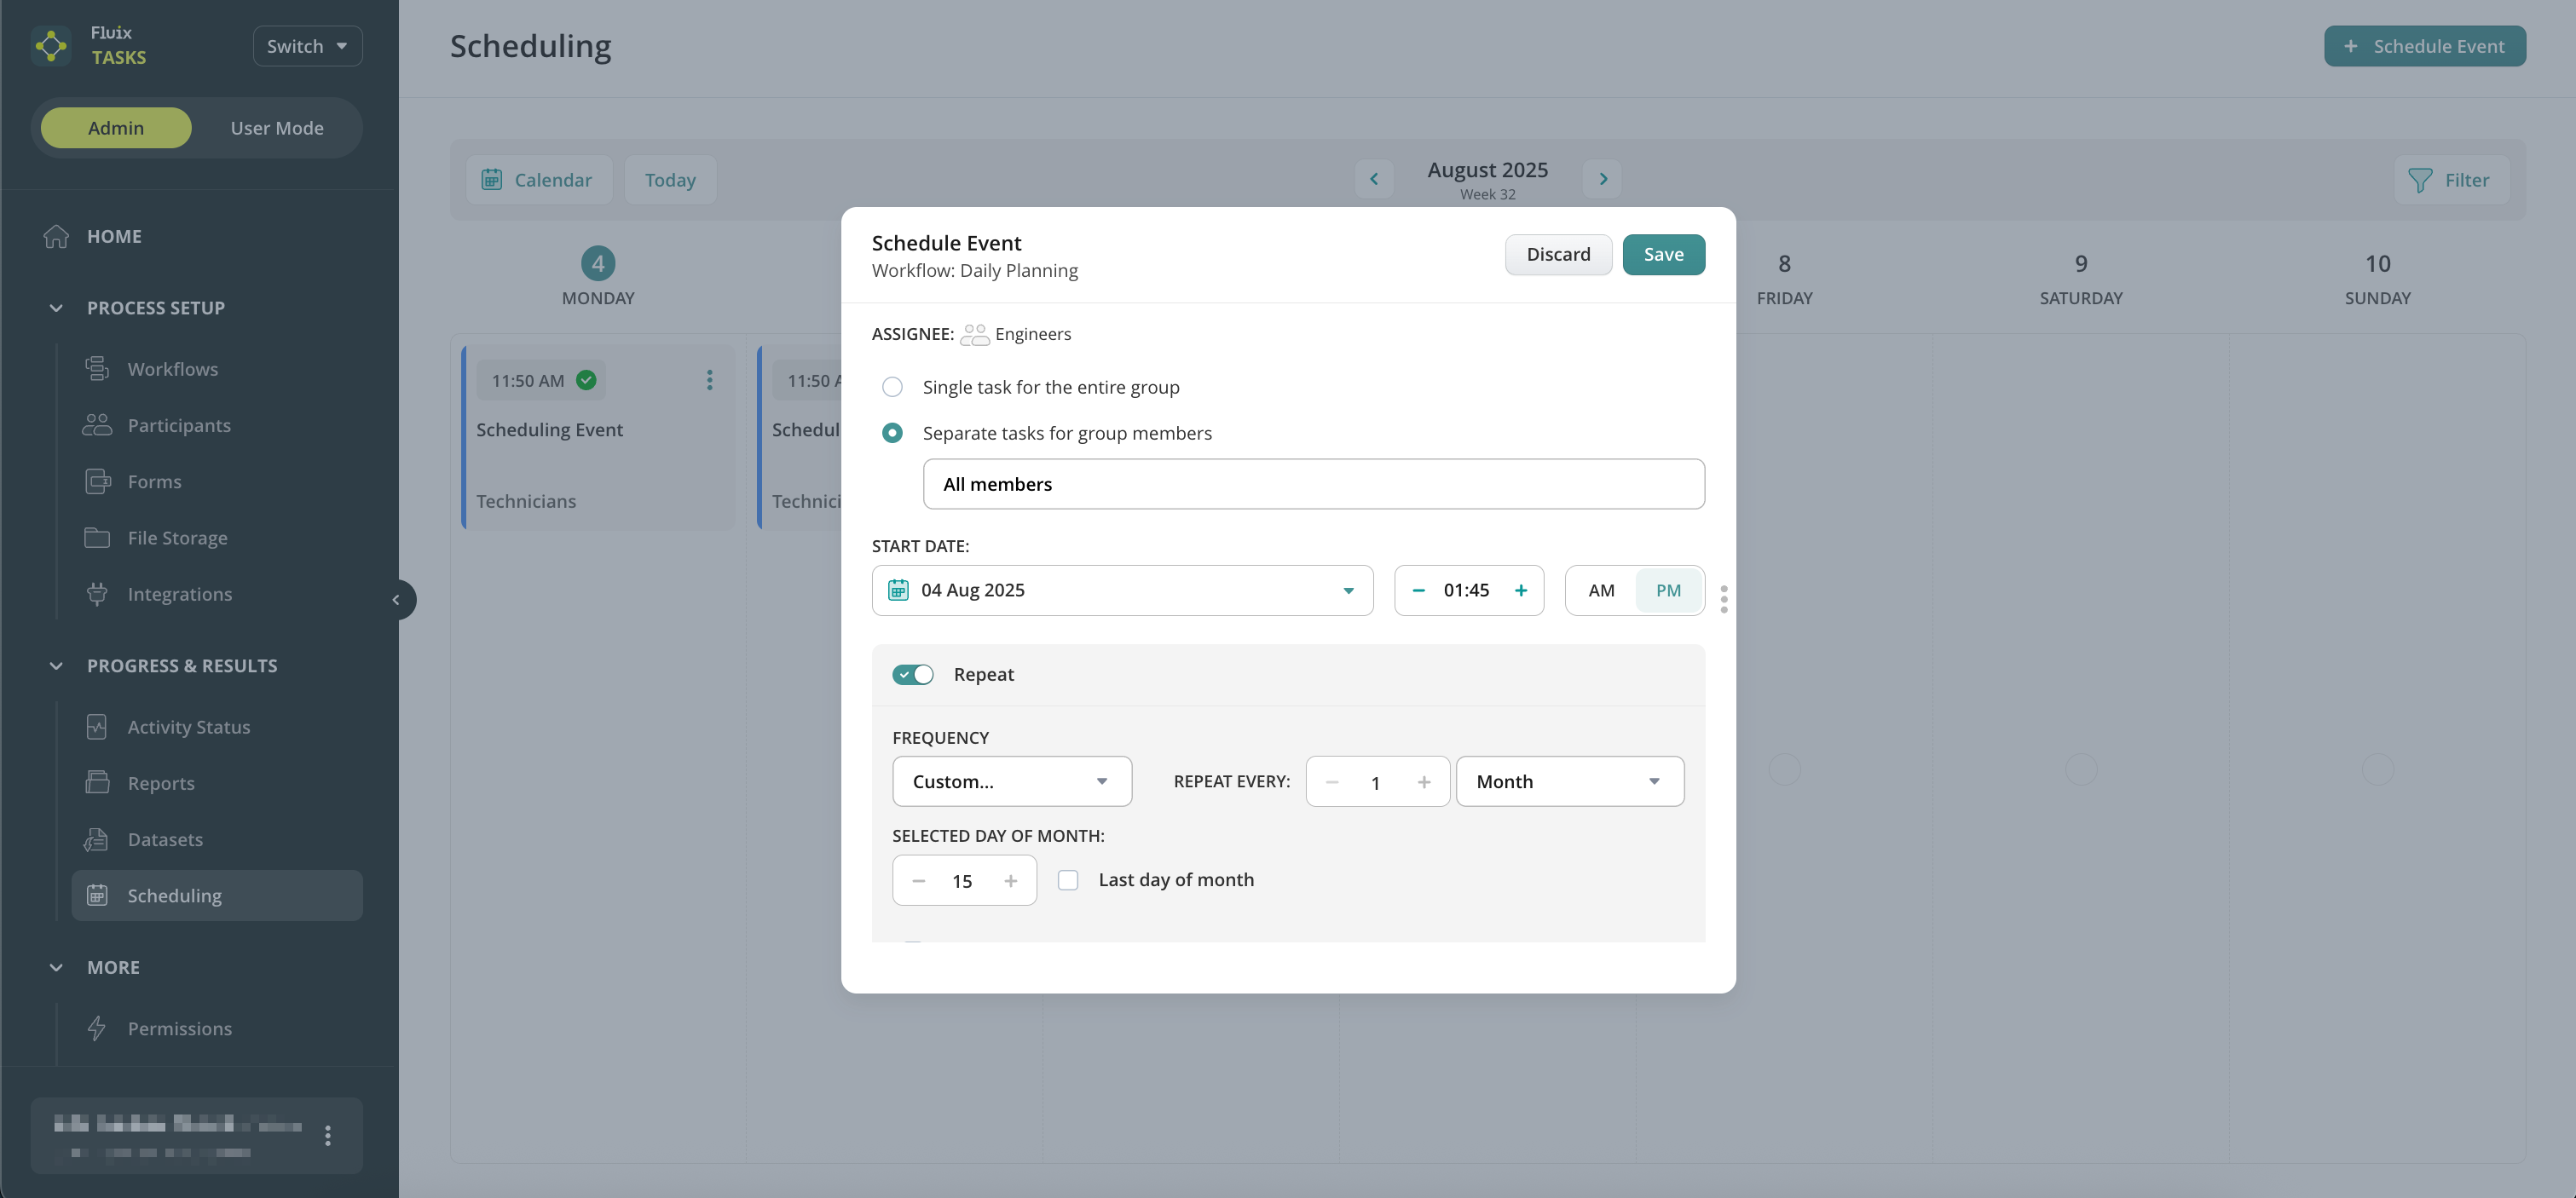Expand the Month interval unit dropdown
This screenshot has height=1198, width=2576.
[x=1569, y=781]
